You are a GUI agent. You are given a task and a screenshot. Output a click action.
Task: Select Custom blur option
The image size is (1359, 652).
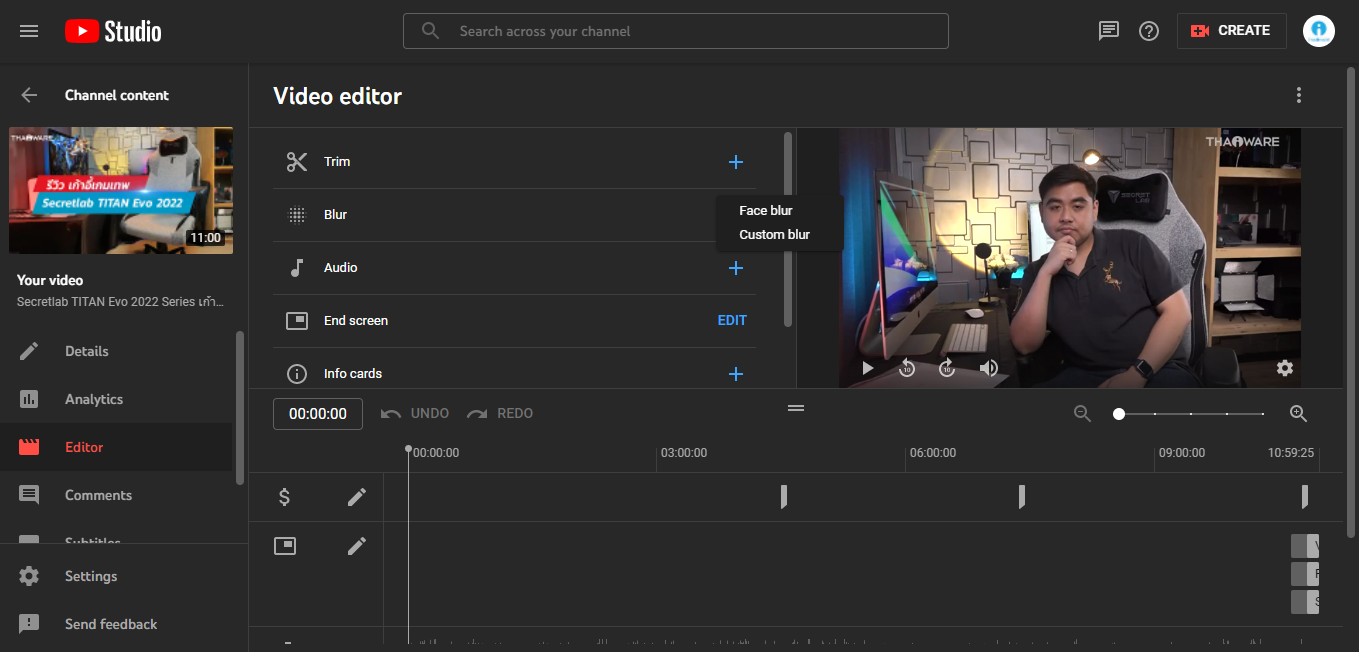(x=774, y=235)
